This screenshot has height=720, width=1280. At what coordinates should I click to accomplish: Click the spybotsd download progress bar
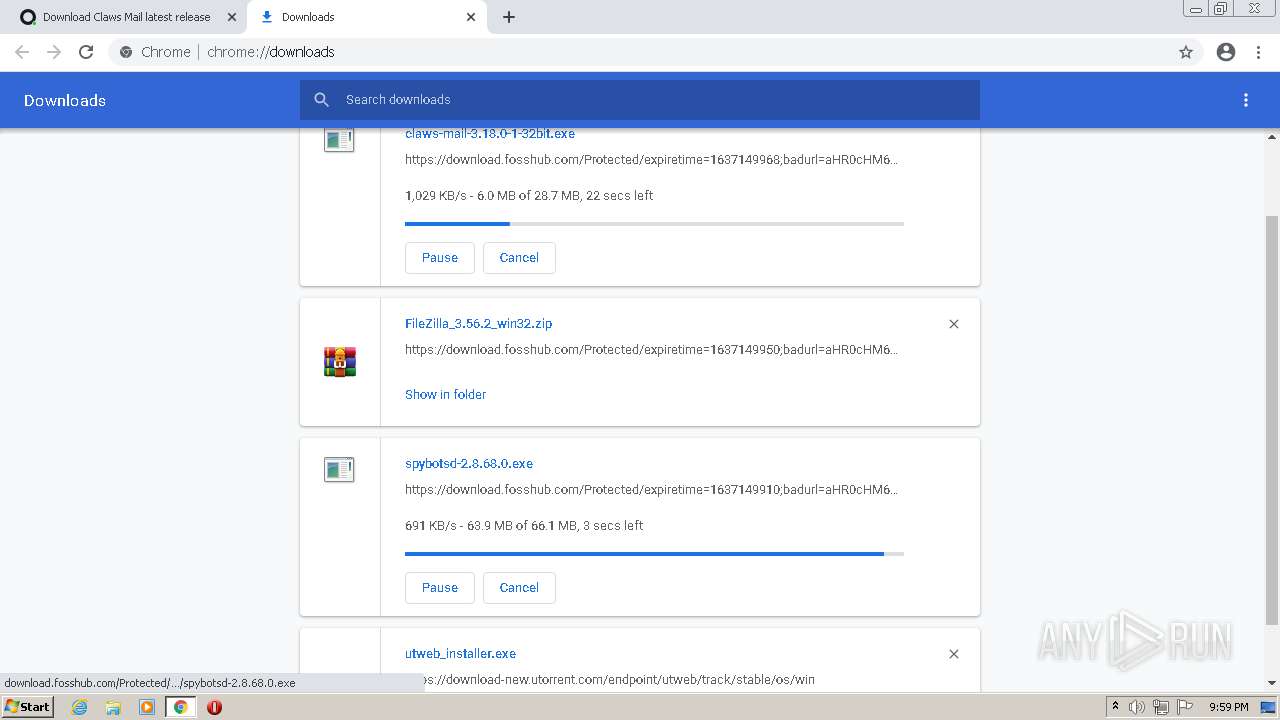click(654, 553)
